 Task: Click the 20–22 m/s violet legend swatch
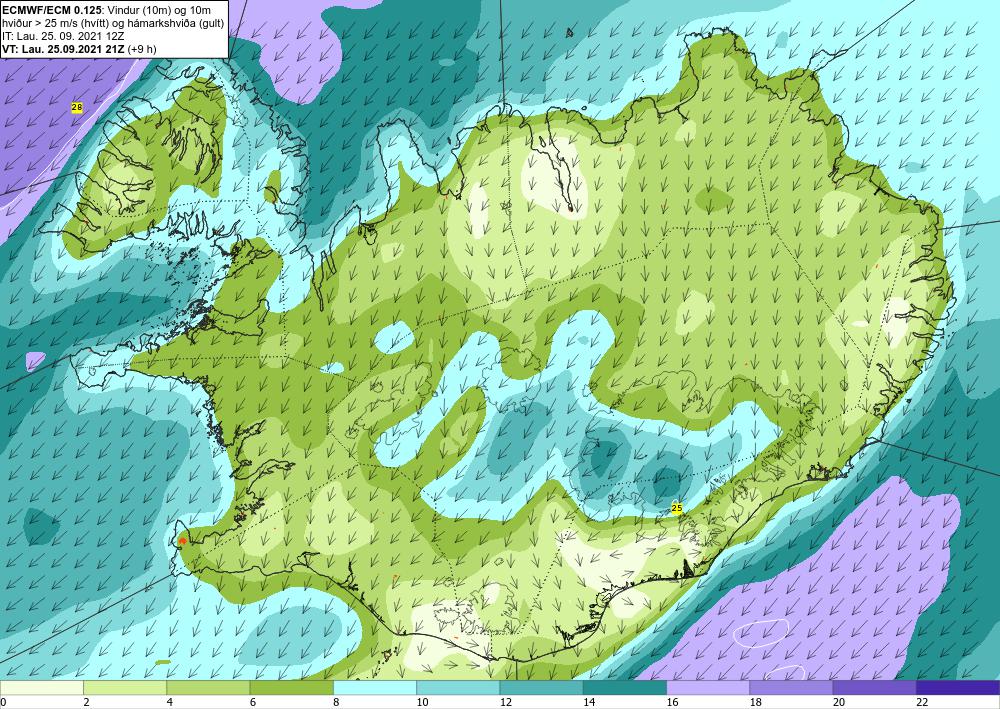tap(875, 688)
